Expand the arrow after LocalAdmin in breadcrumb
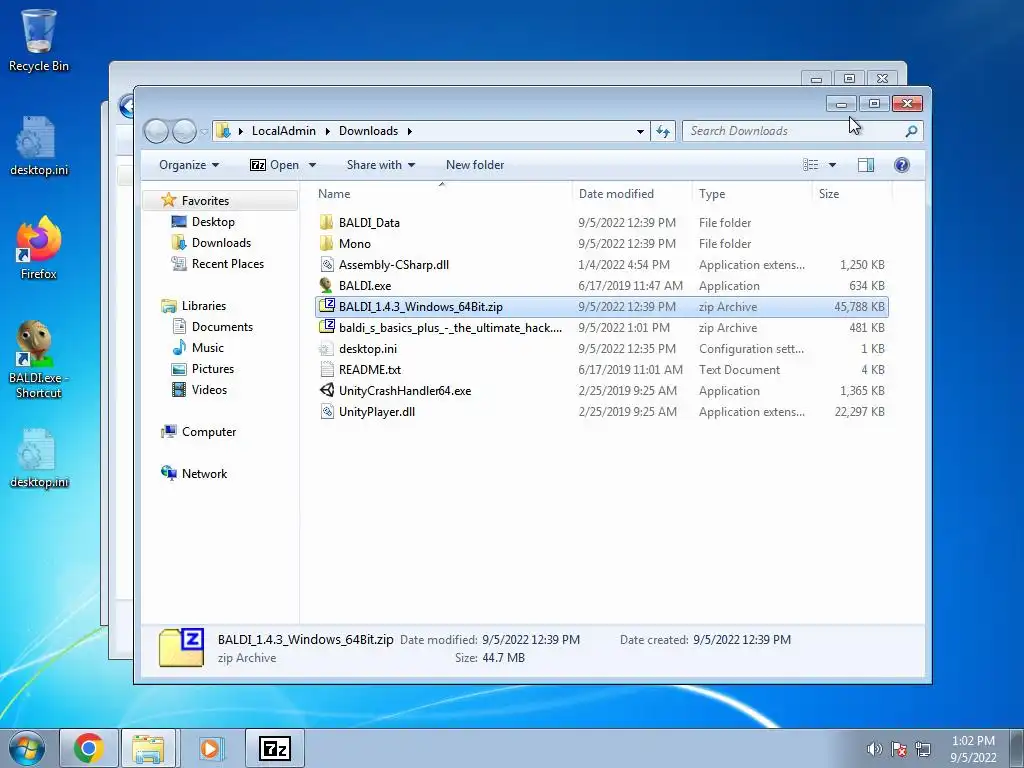The image size is (1024, 768). pos(327,131)
